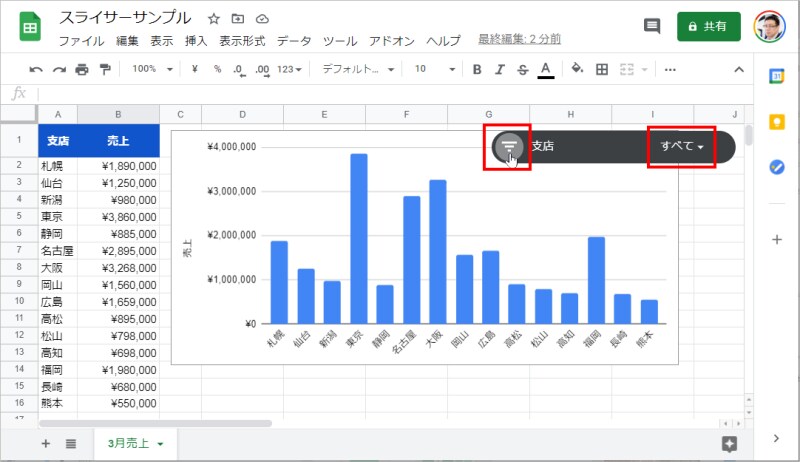
Task: Click the print icon
Action: point(82,69)
